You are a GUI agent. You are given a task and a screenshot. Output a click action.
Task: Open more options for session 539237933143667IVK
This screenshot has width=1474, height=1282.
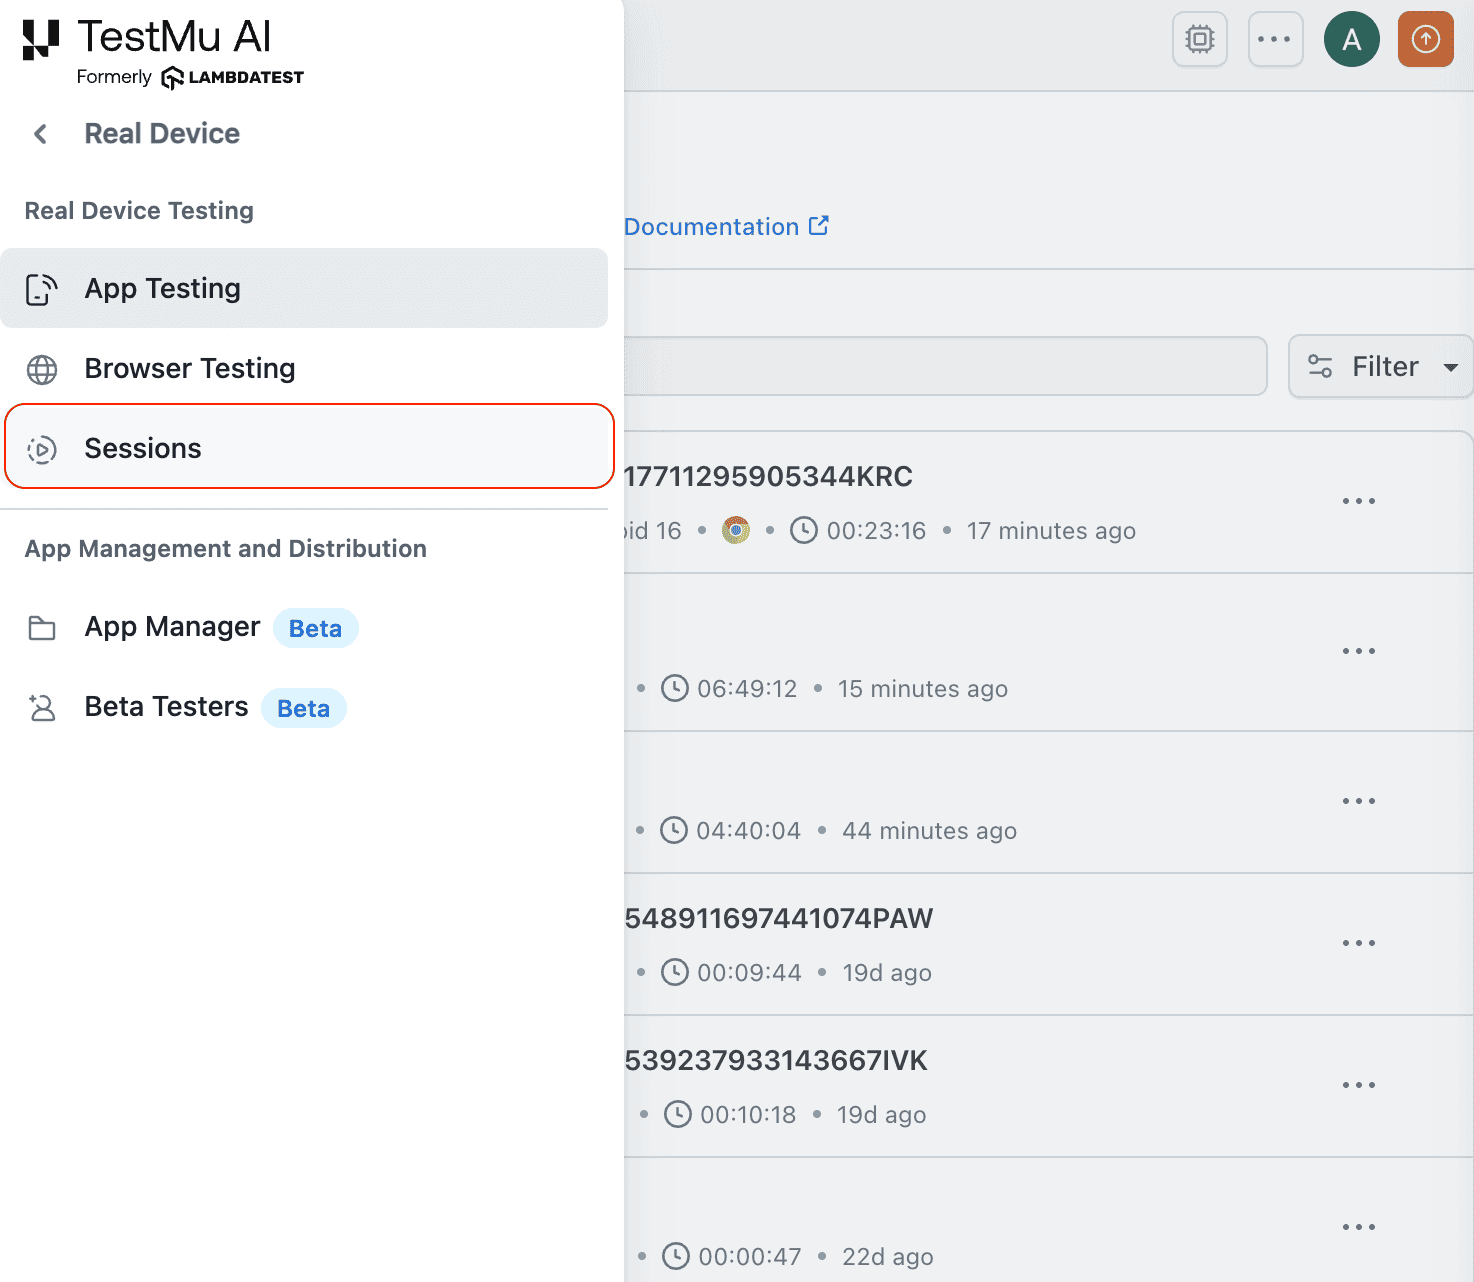[1359, 1085]
